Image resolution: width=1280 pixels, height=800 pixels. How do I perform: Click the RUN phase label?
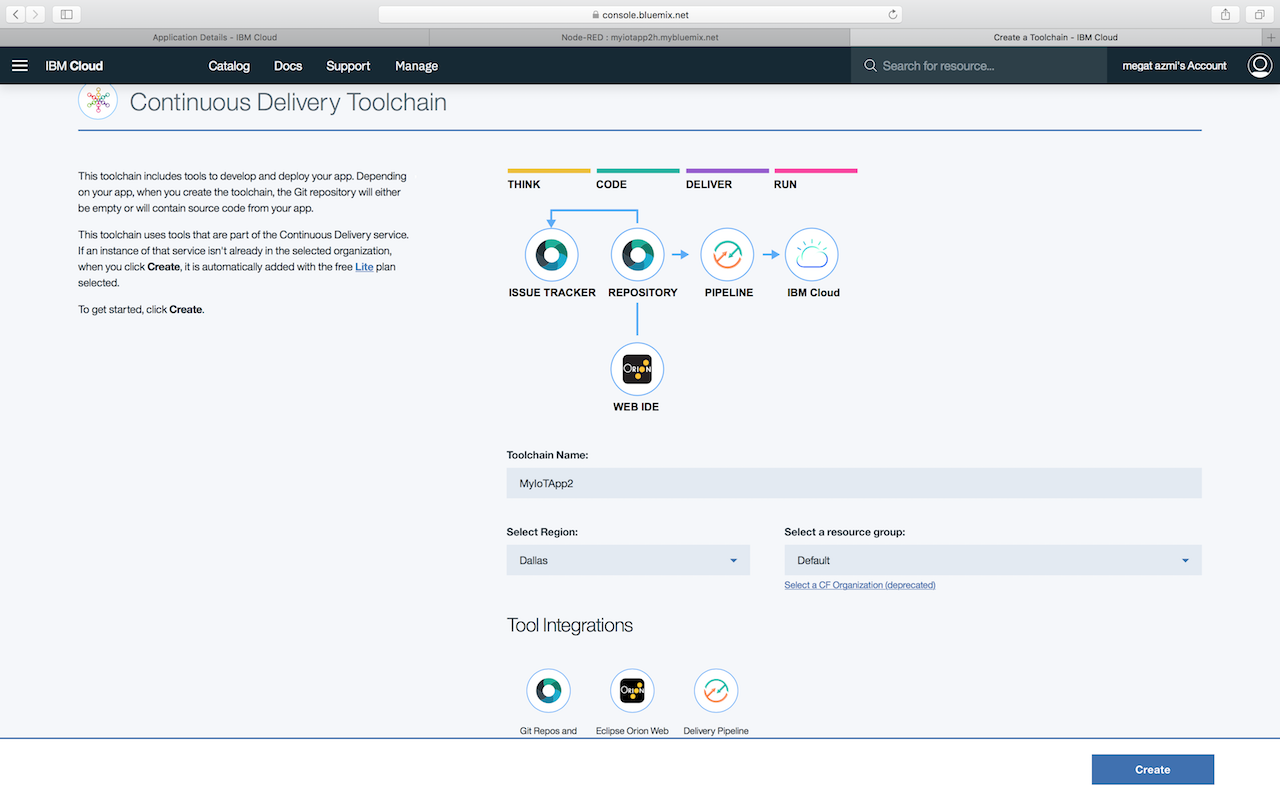[785, 184]
